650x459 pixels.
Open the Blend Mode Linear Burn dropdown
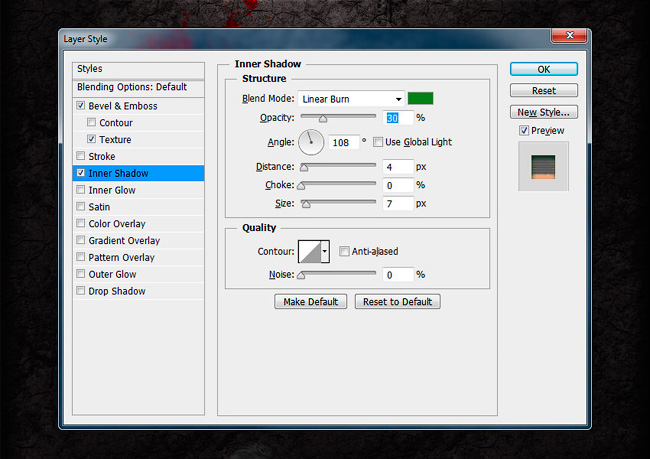click(351, 99)
